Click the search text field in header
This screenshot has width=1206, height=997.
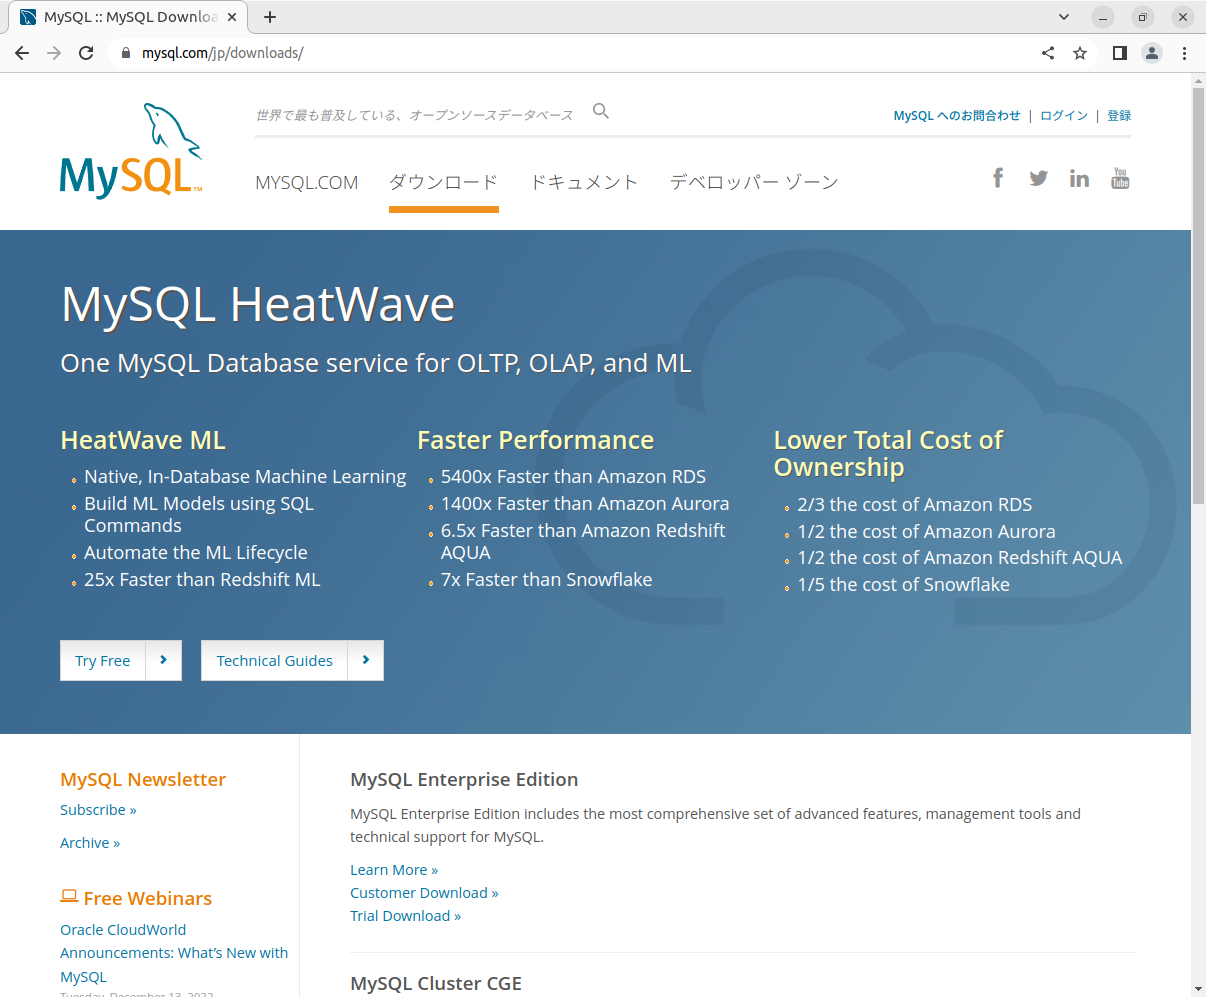click(415, 115)
